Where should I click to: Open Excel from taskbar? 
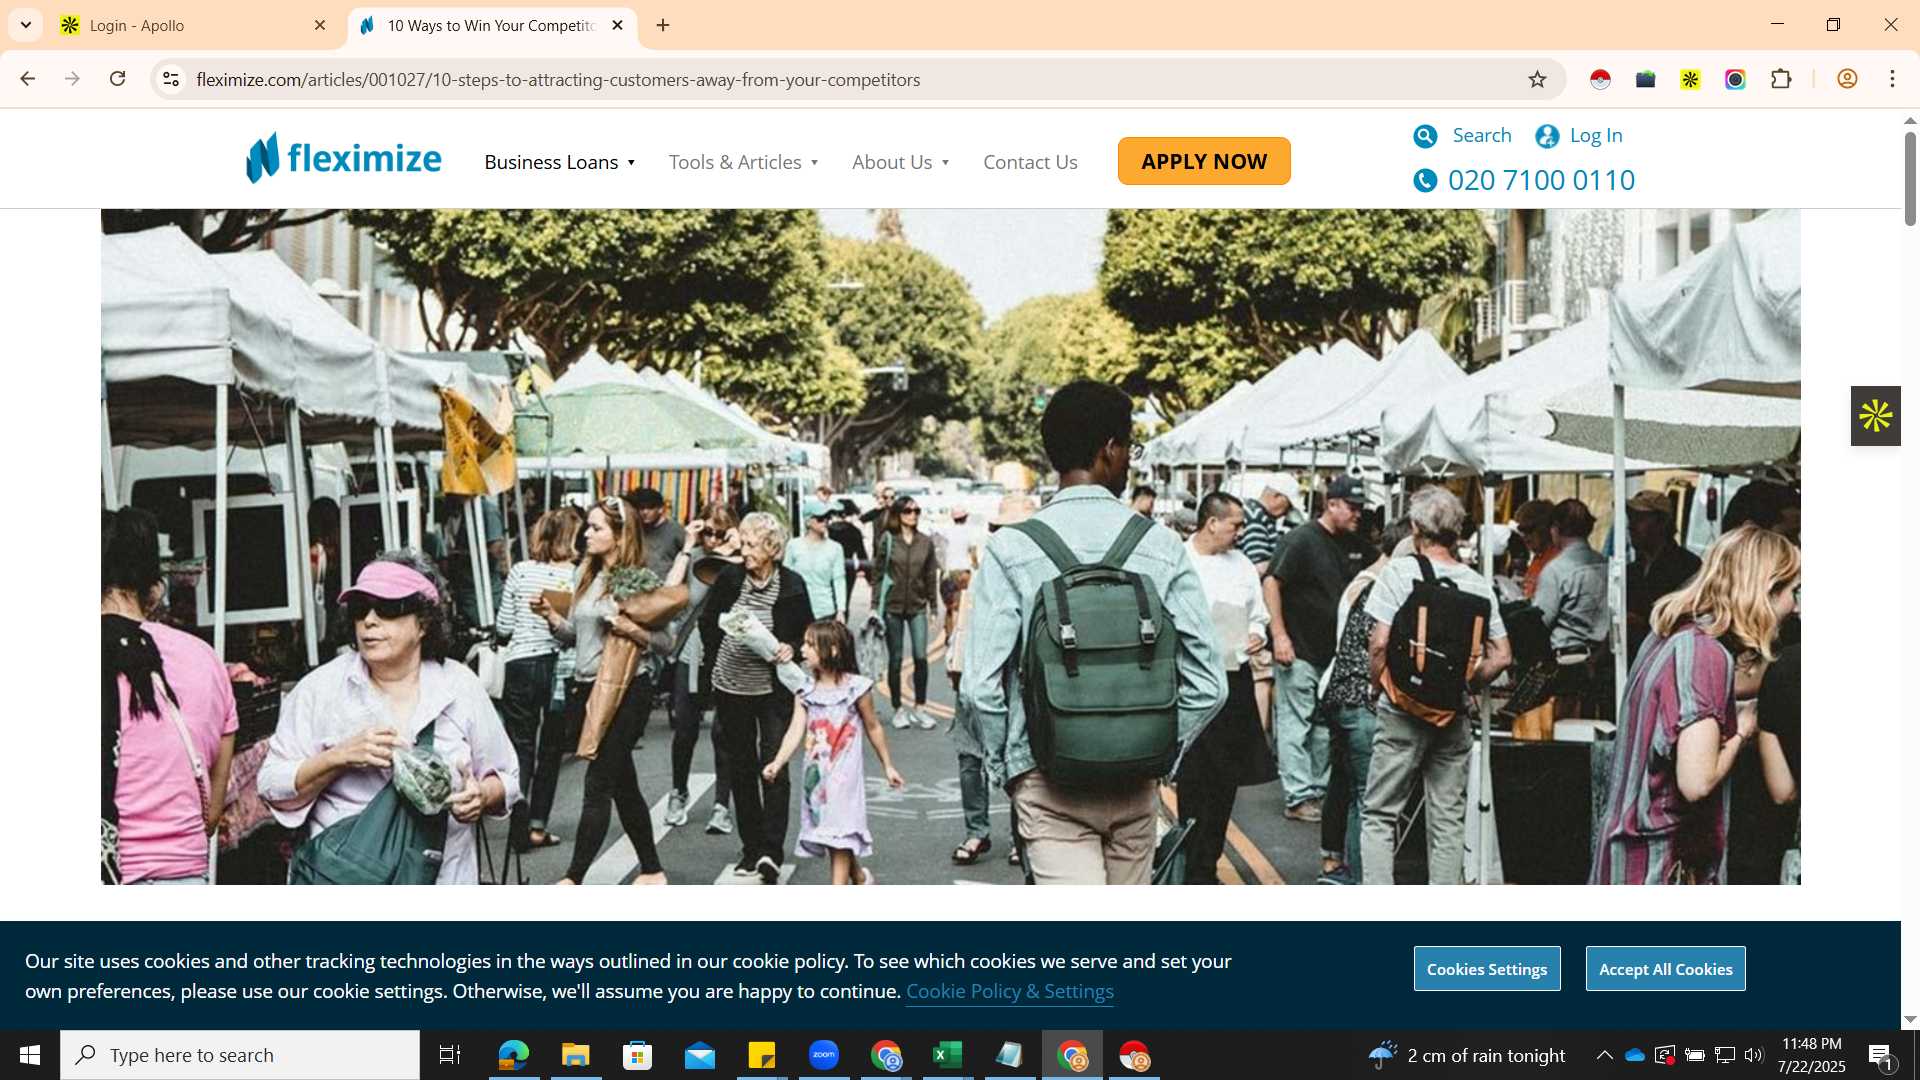[x=947, y=1055]
